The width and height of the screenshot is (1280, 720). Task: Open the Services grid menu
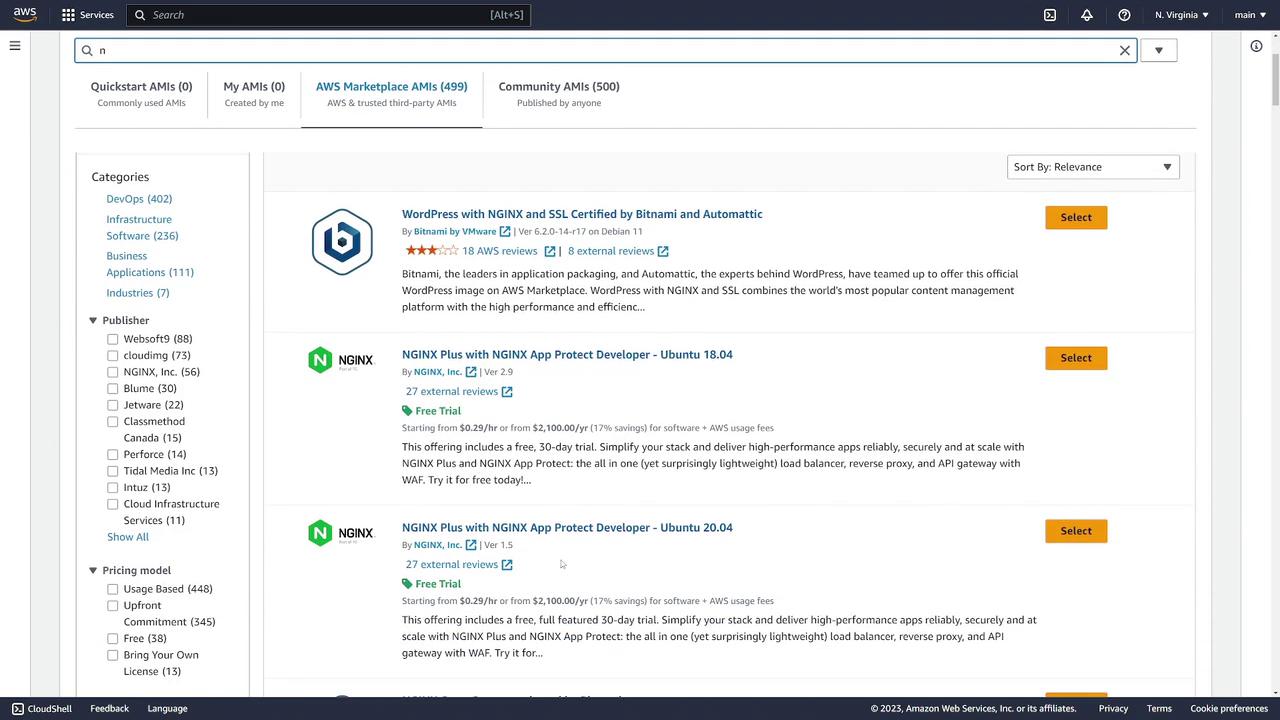88,15
